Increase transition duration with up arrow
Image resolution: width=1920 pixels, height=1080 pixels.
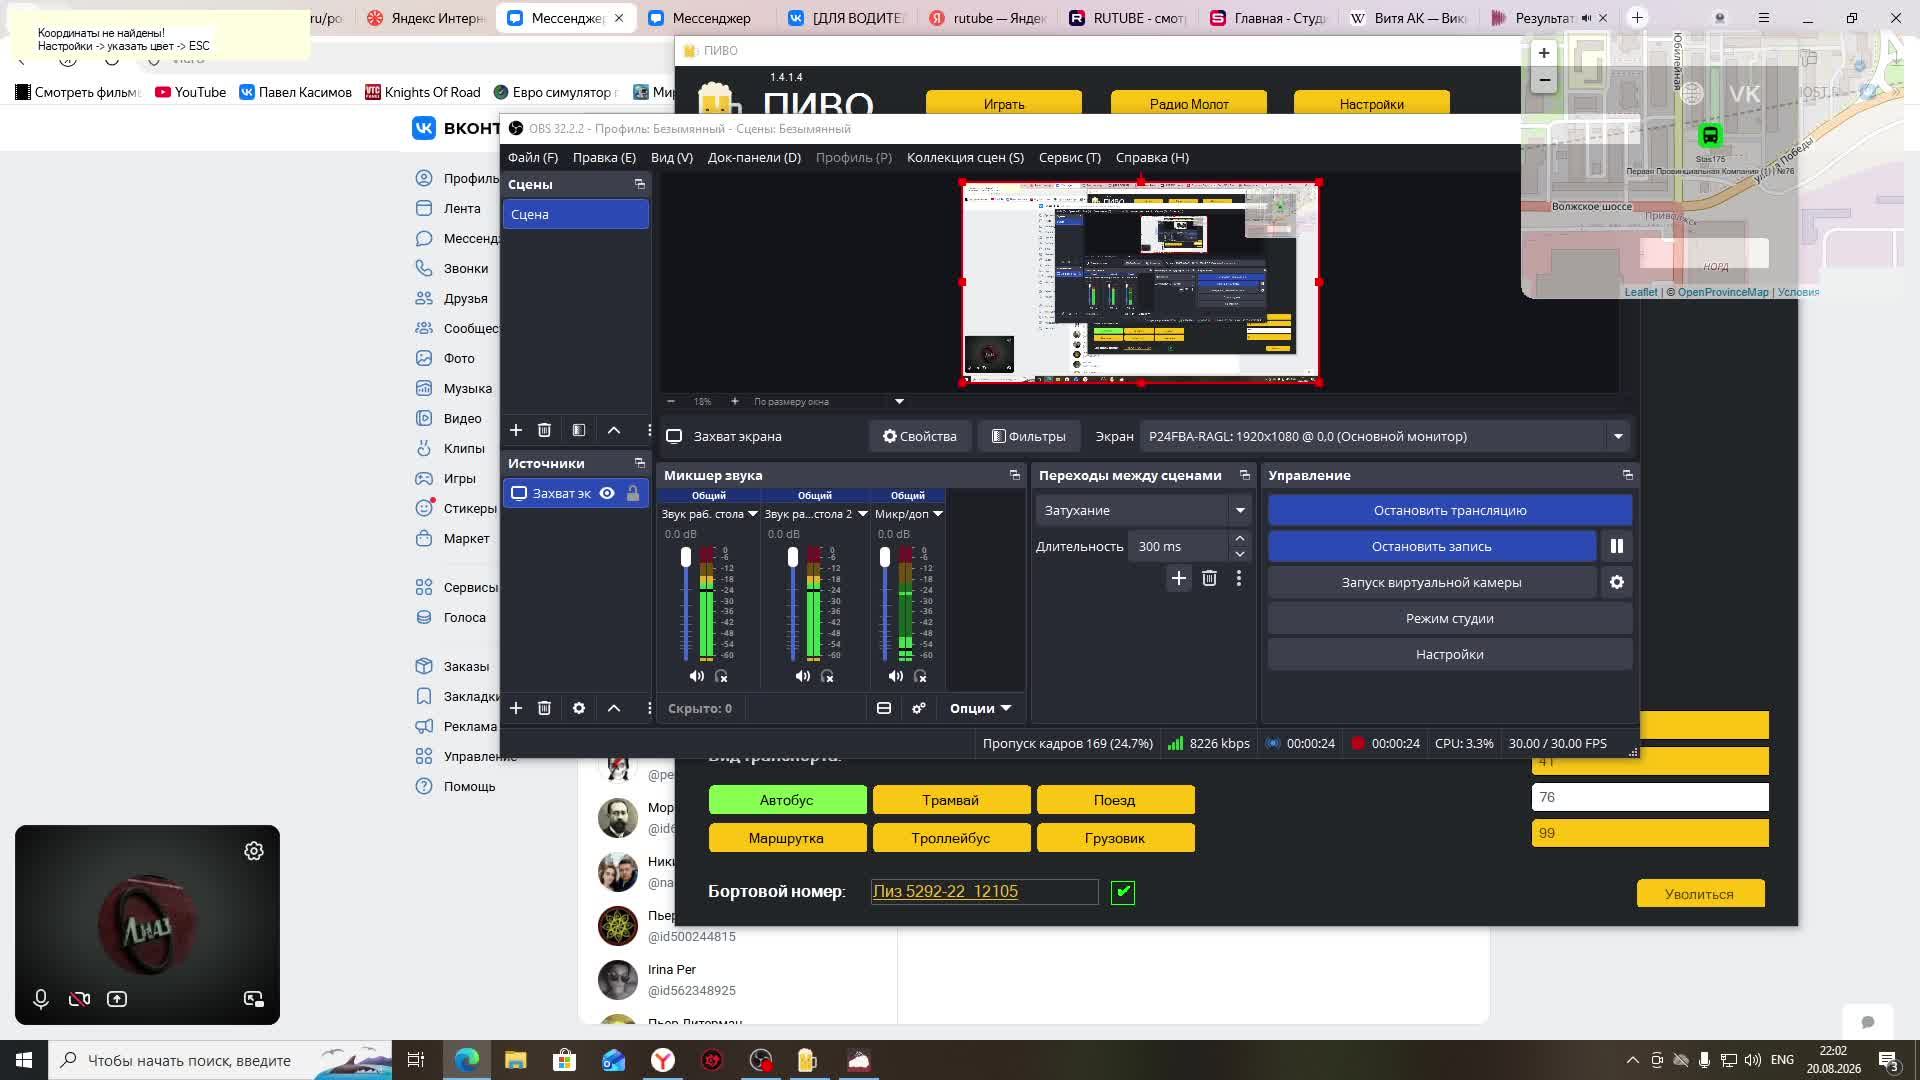[1240, 539]
